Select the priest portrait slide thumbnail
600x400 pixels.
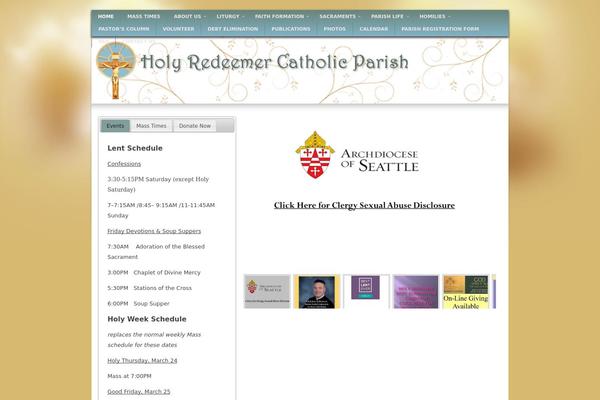pos(316,291)
